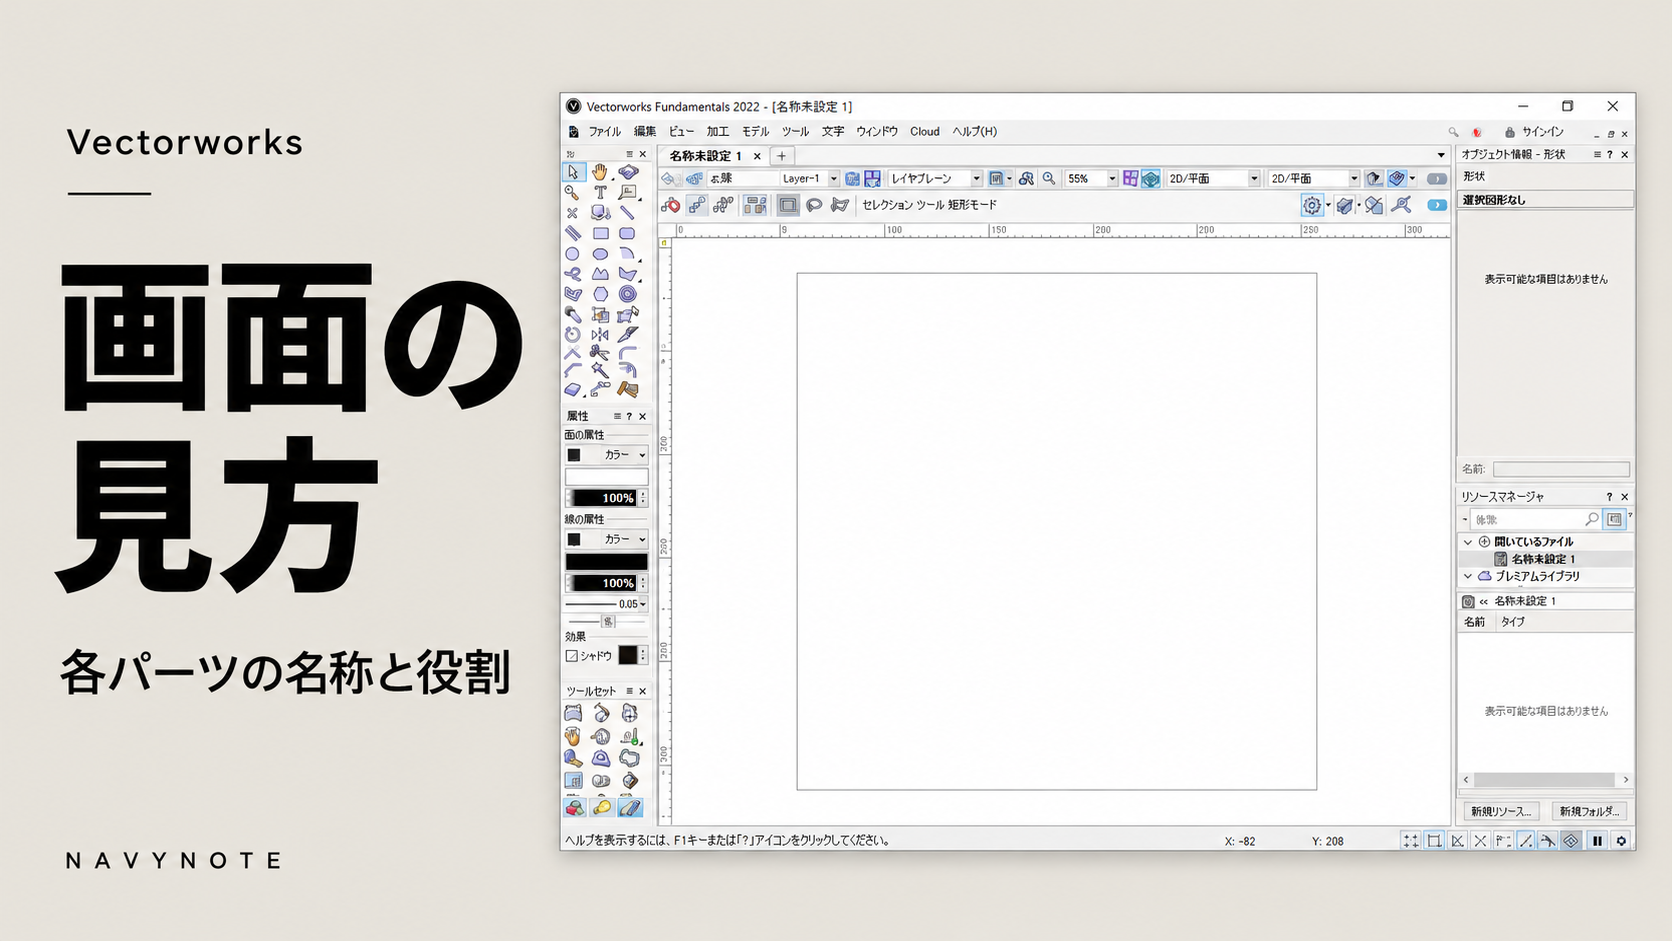Select the Pan hand tool
1672x941 pixels.
[599, 172]
